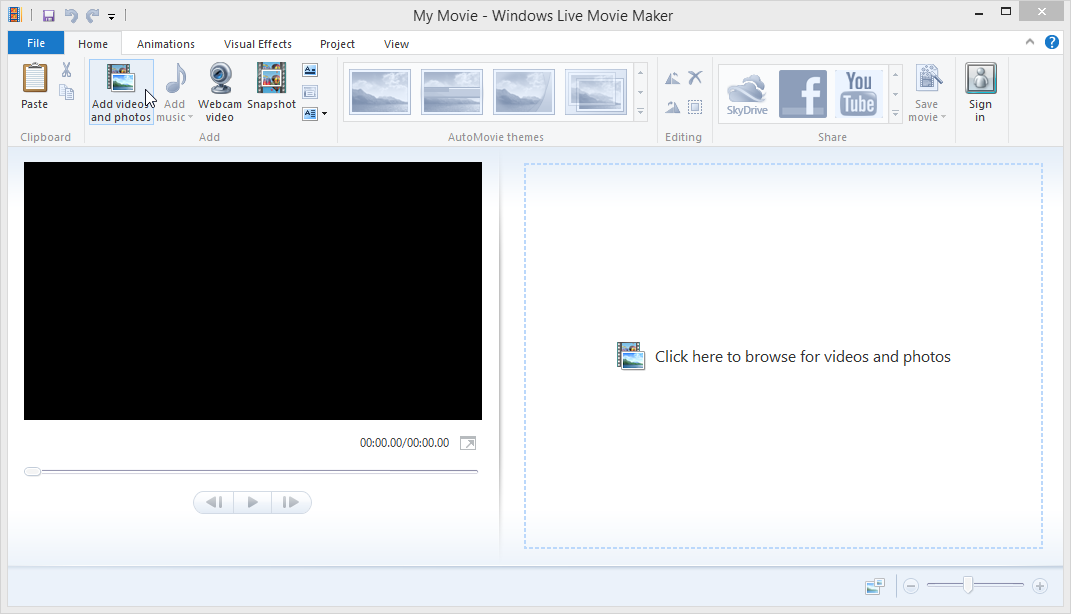Image resolution: width=1071 pixels, height=614 pixels.
Task: Share the movie to YouTube
Action: [859, 93]
